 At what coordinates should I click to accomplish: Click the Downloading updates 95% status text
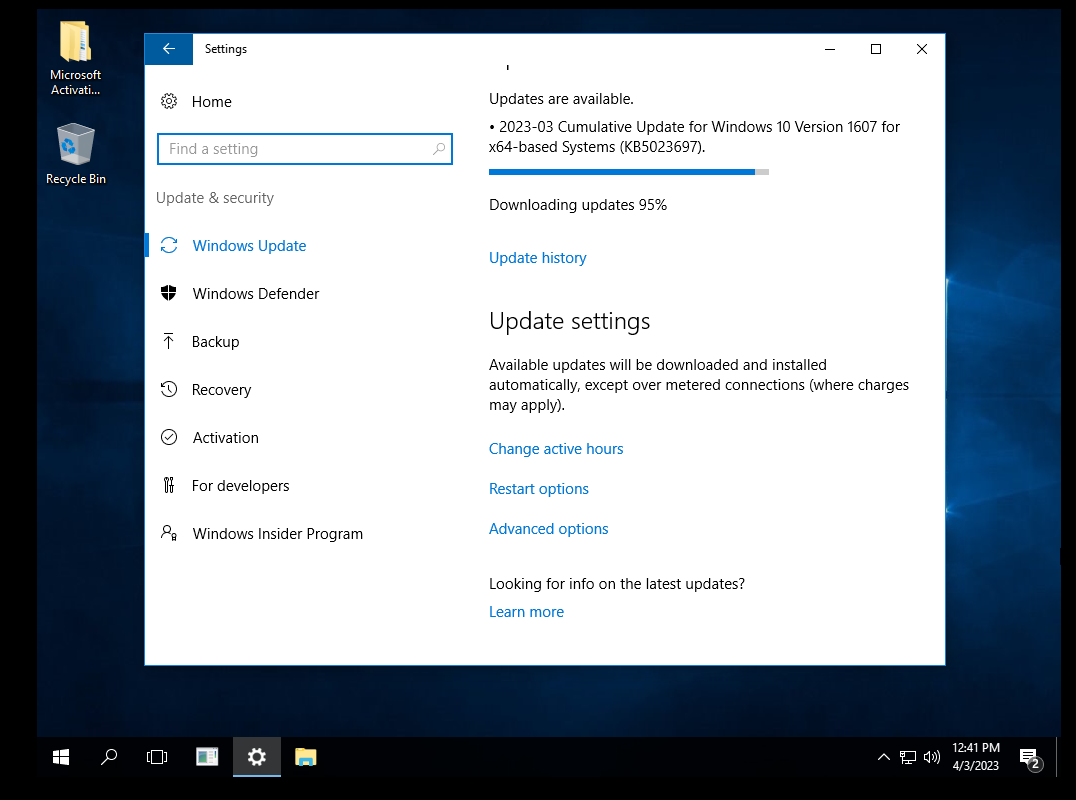click(x=578, y=205)
